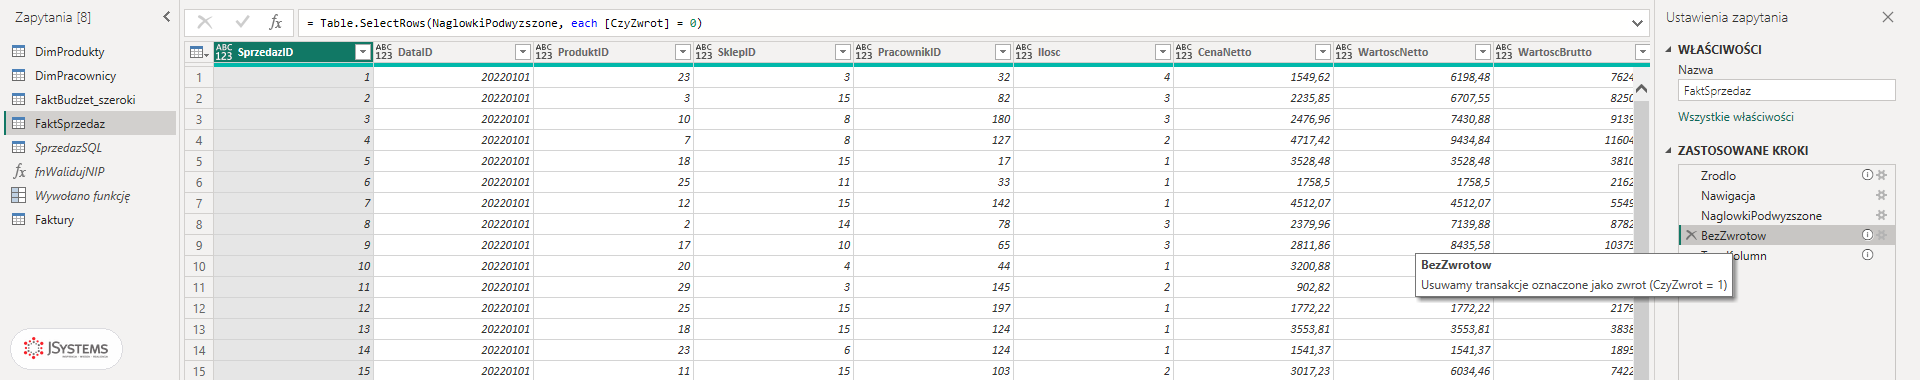
Task: Change data type icon of SklepID column
Action: pyautogui.click(x=704, y=52)
